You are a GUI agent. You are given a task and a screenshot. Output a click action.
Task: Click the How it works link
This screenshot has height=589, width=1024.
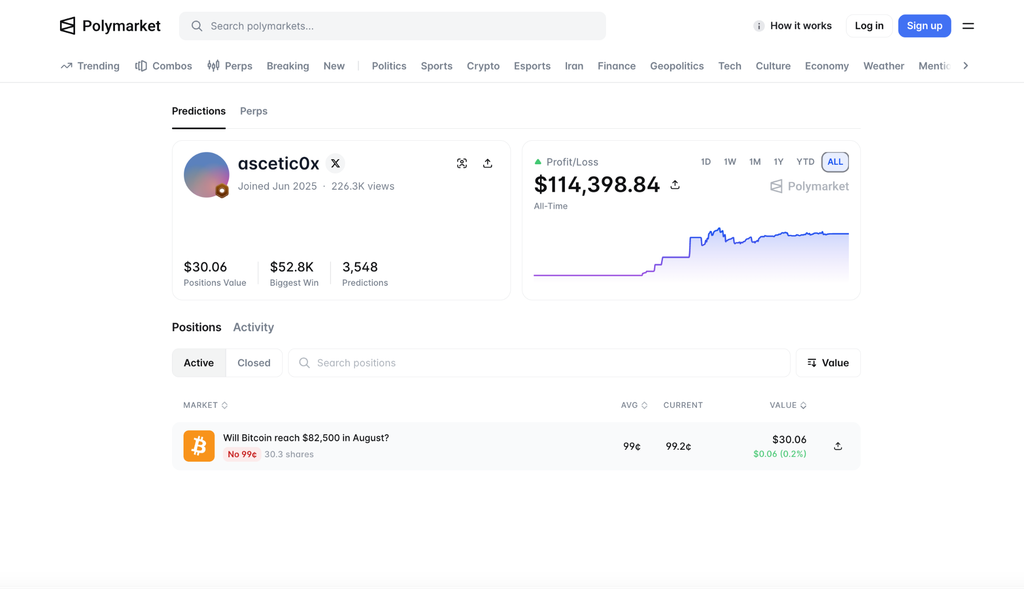(x=801, y=26)
